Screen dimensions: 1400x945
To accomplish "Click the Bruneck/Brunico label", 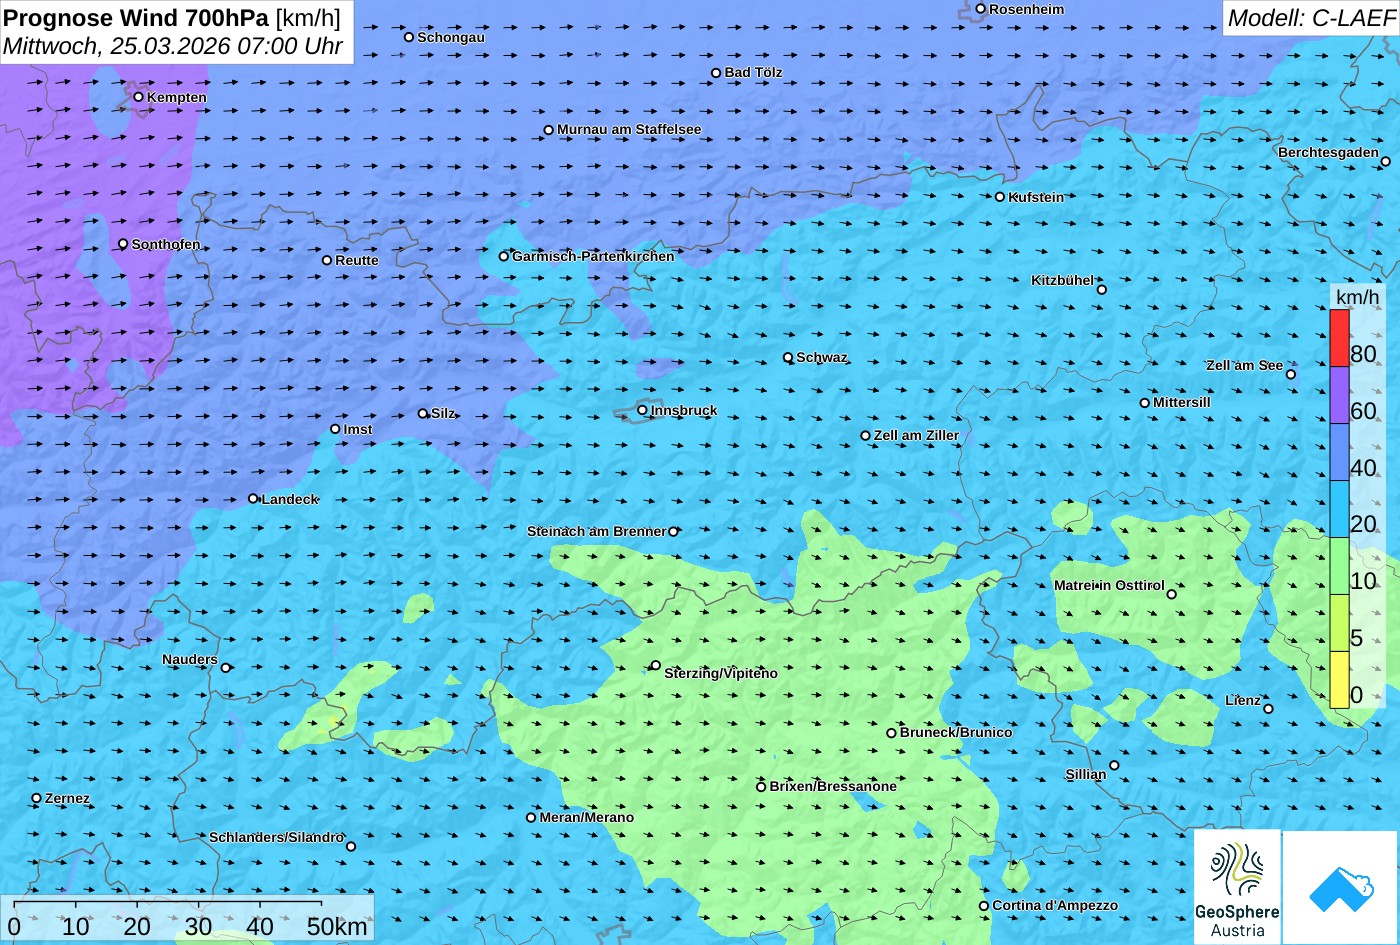I will (x=956, y=732).
